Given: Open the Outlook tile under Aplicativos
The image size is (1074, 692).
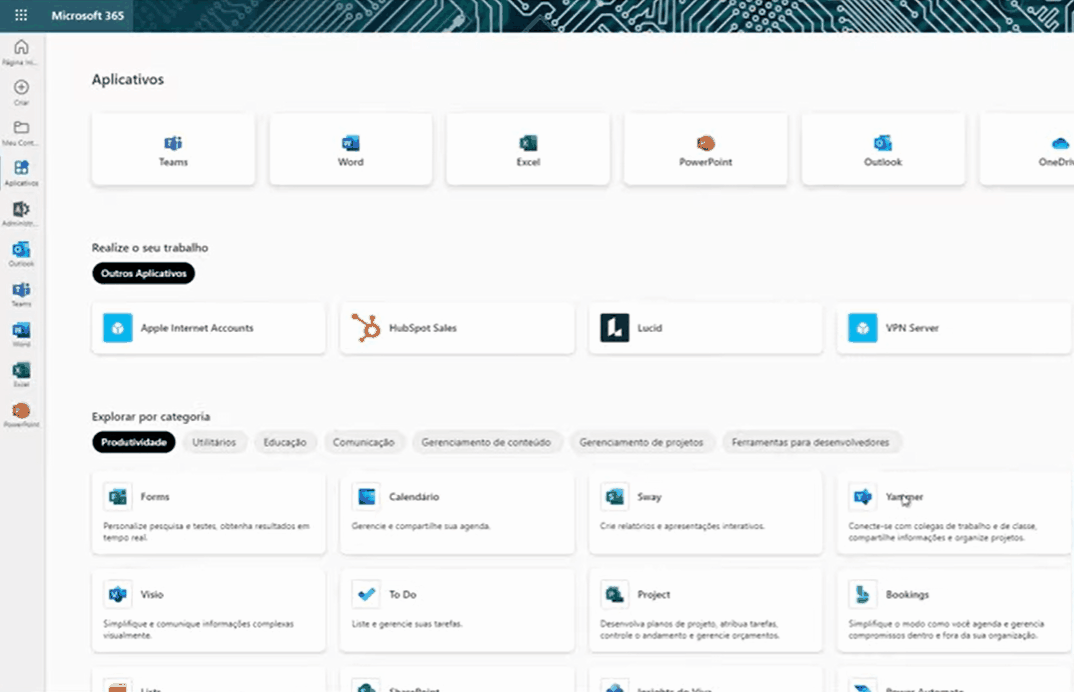Looking at the screenshot, I should 883,149.
